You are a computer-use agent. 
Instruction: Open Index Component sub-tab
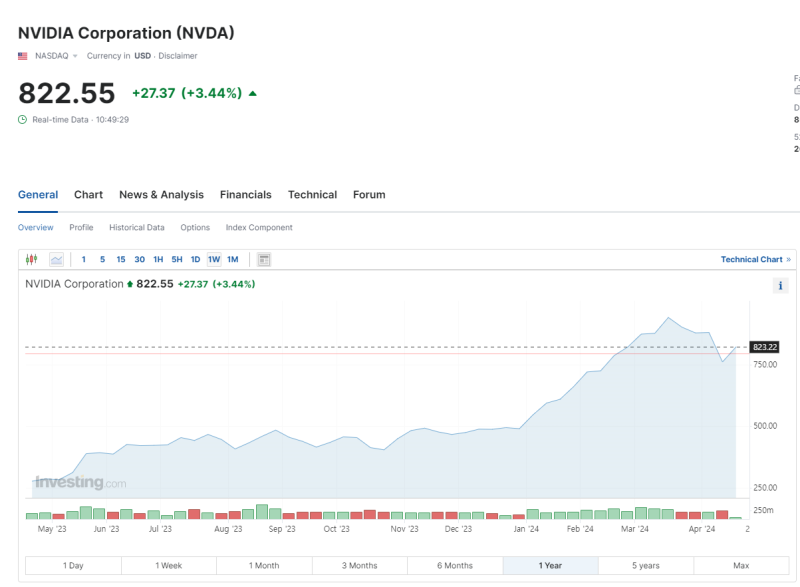pyautogui.click(x=259, y=227)
